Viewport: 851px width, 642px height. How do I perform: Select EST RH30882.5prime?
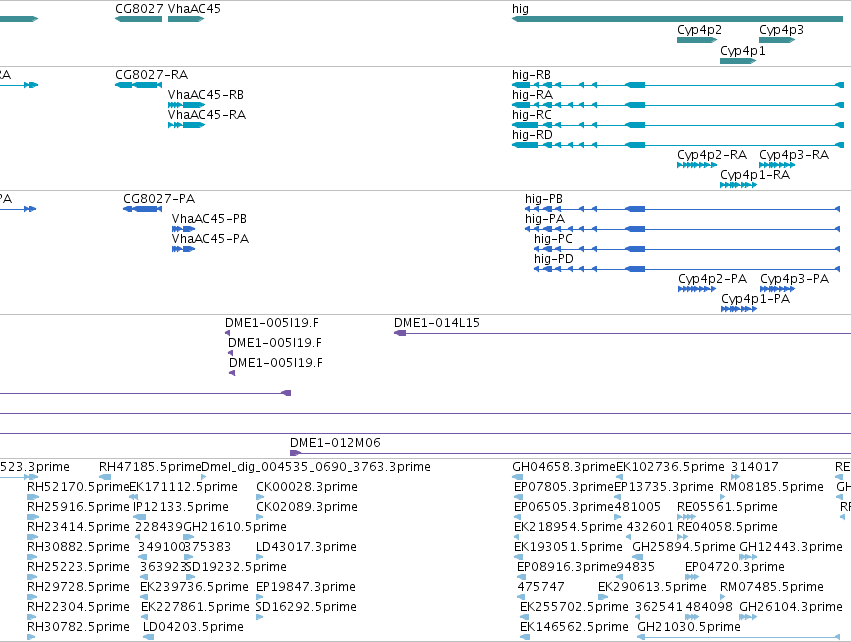click(x=33, y=557)
